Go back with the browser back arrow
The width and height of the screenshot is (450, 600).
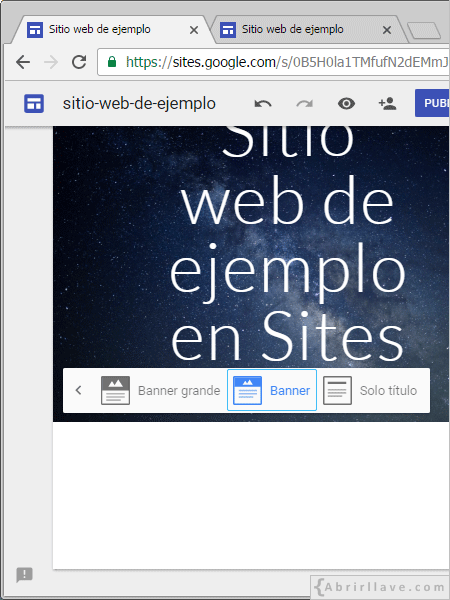pyautogui.click(x=23, y=62)
